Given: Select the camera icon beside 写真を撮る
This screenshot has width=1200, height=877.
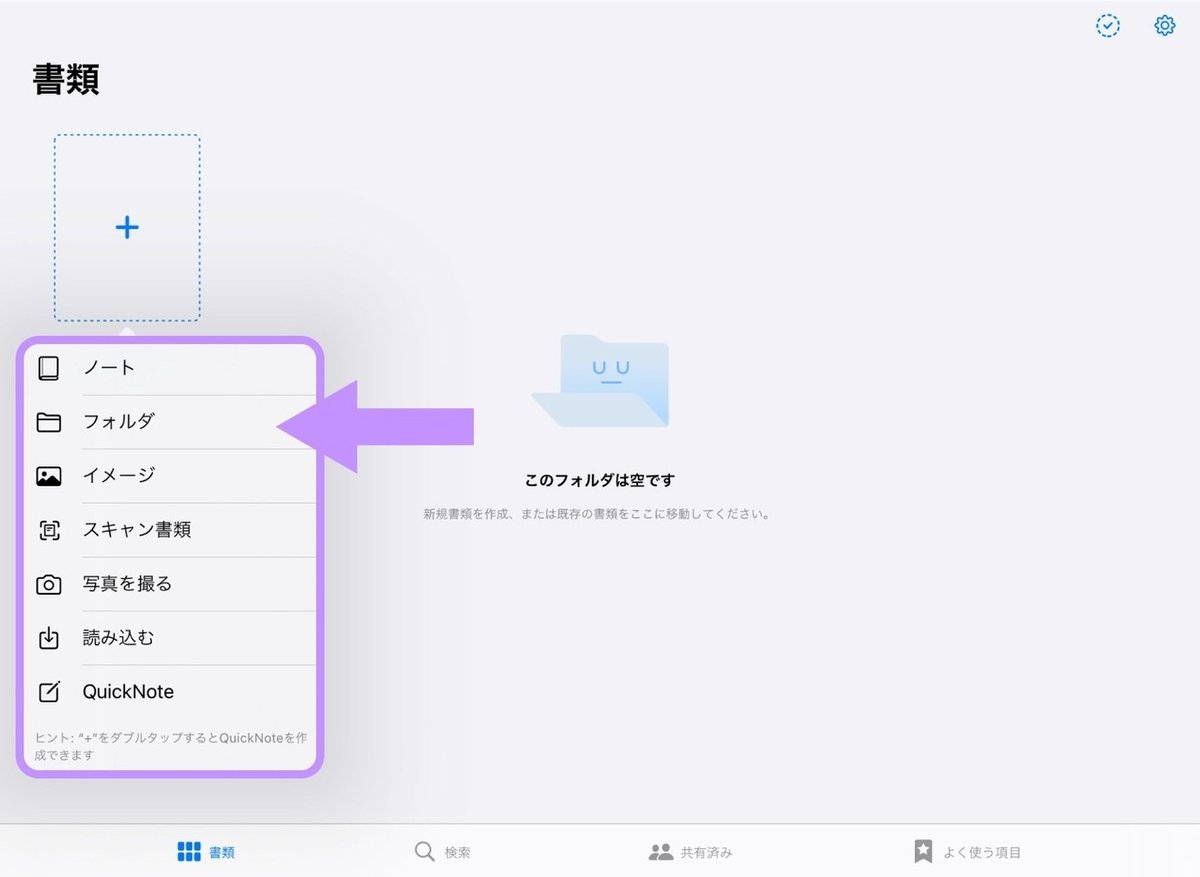Looking at the screenshot, I should pyautogui.click(x=48, y=583).
